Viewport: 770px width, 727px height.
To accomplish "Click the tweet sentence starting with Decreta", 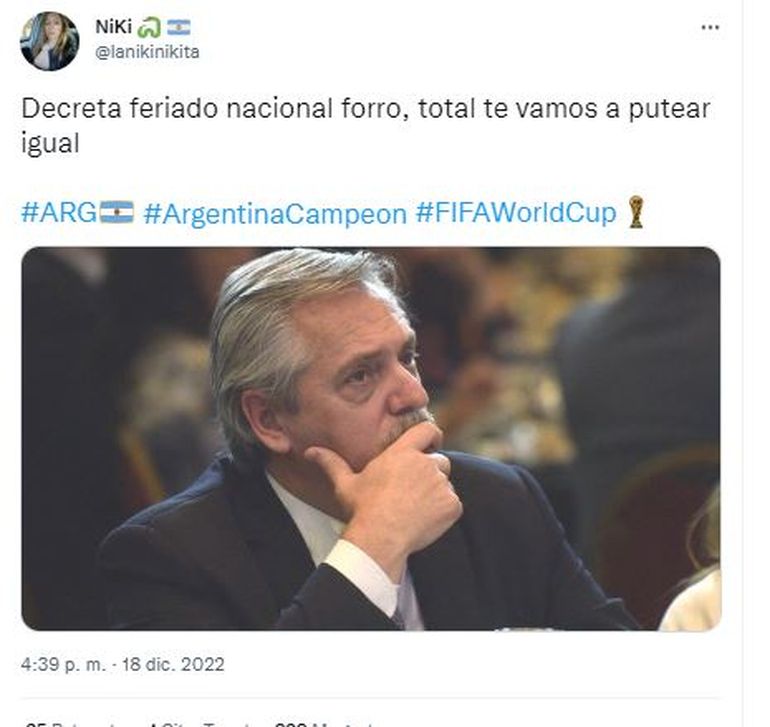I will (365, 126).
